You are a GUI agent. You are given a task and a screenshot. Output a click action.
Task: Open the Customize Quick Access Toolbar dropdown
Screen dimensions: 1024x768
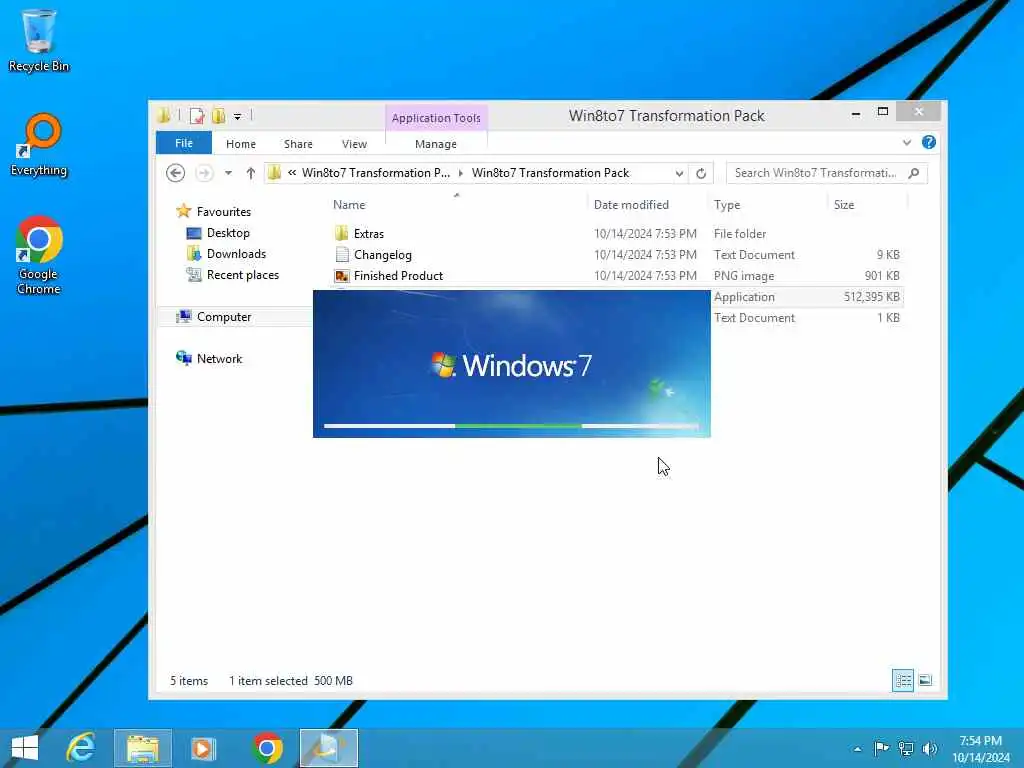[x=238, y=117]
